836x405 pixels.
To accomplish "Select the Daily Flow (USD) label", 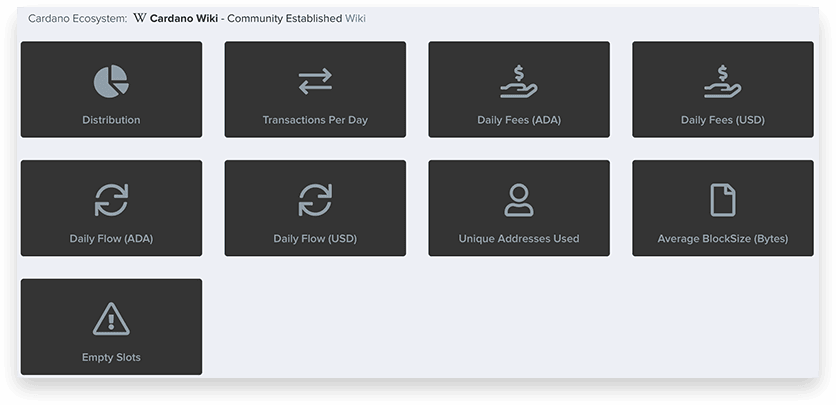I will pyautogui.click(x=315, y=239).
